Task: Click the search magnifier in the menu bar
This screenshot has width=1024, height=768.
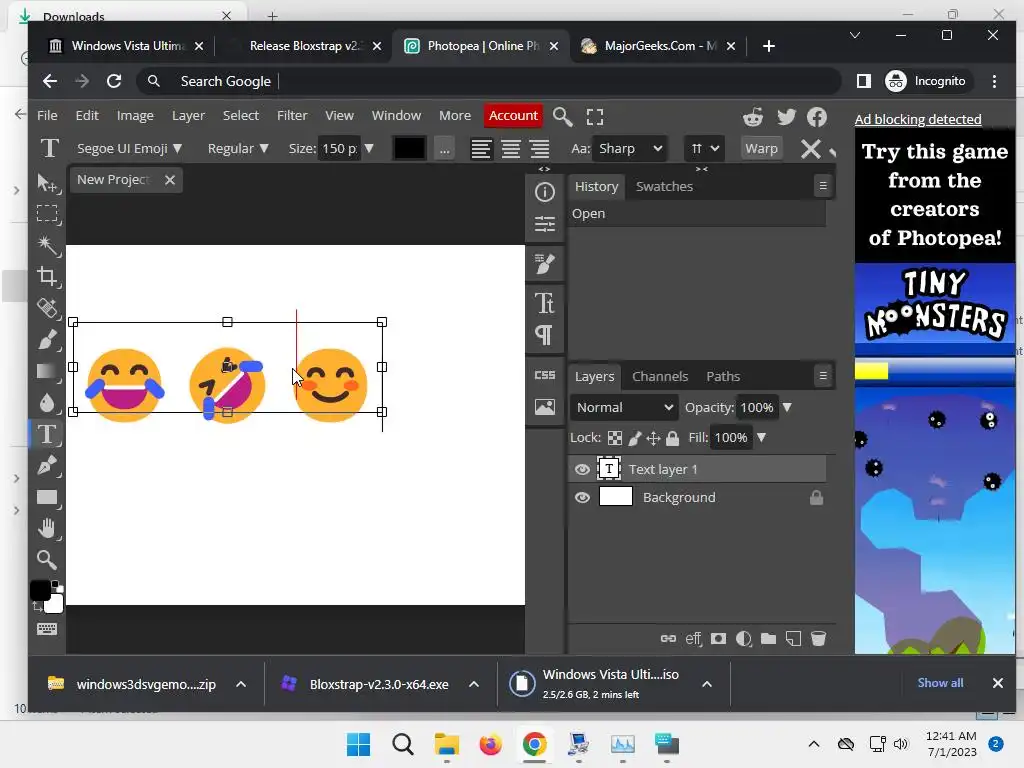Action: (562, 117)
